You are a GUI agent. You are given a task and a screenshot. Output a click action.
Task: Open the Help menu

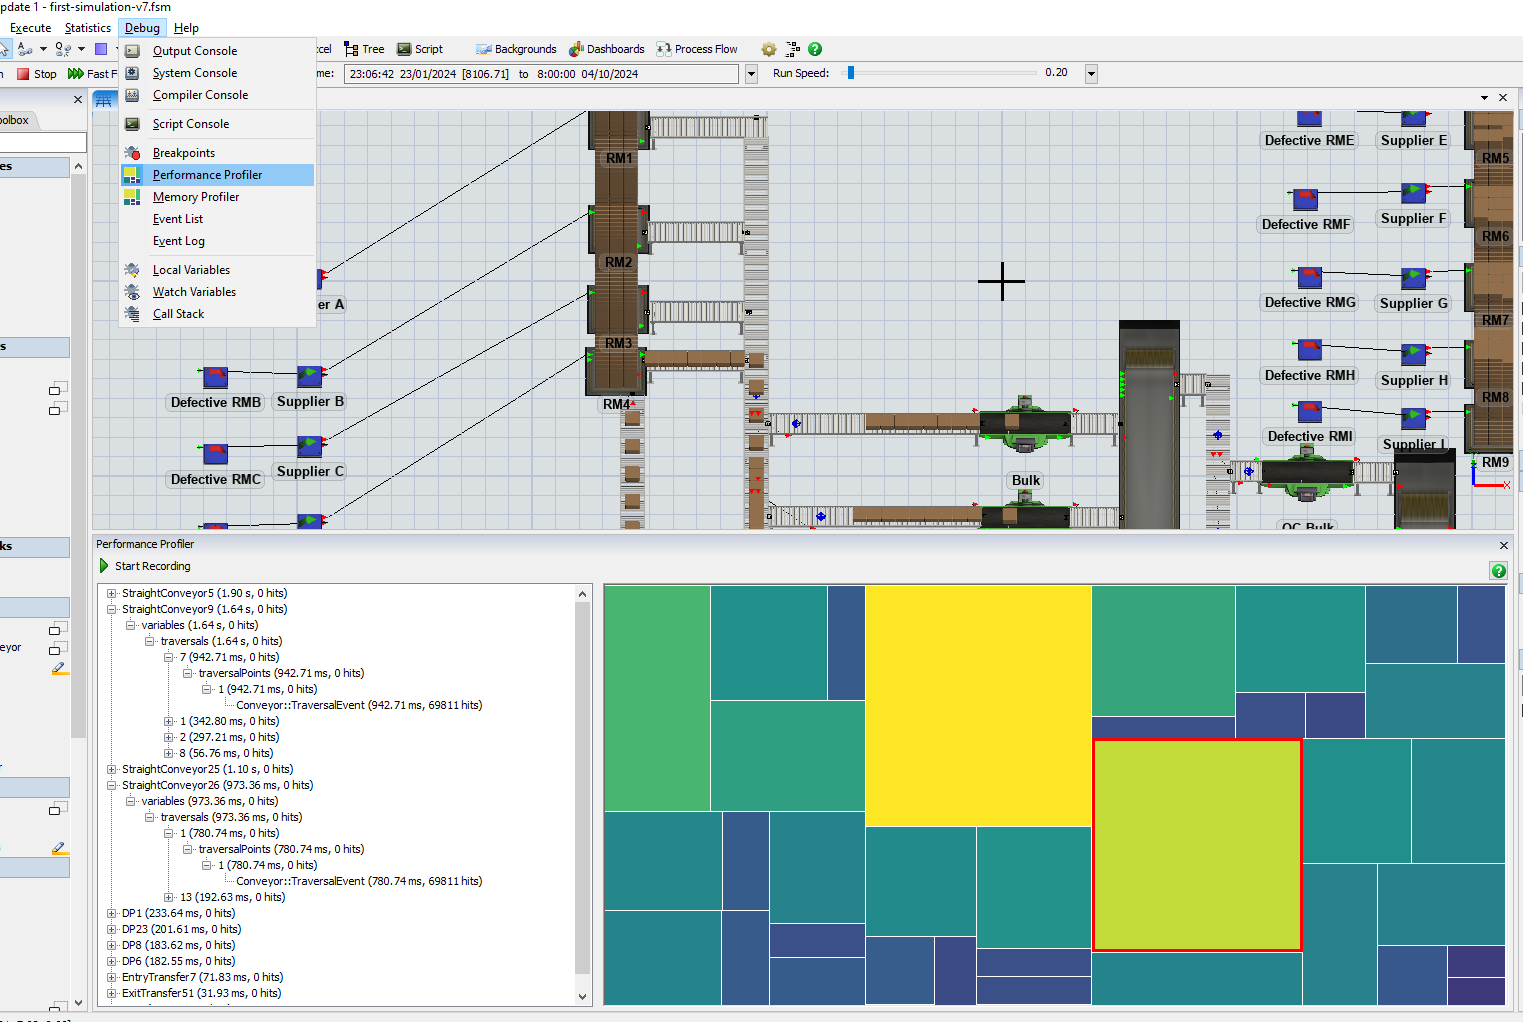point(186,28)
